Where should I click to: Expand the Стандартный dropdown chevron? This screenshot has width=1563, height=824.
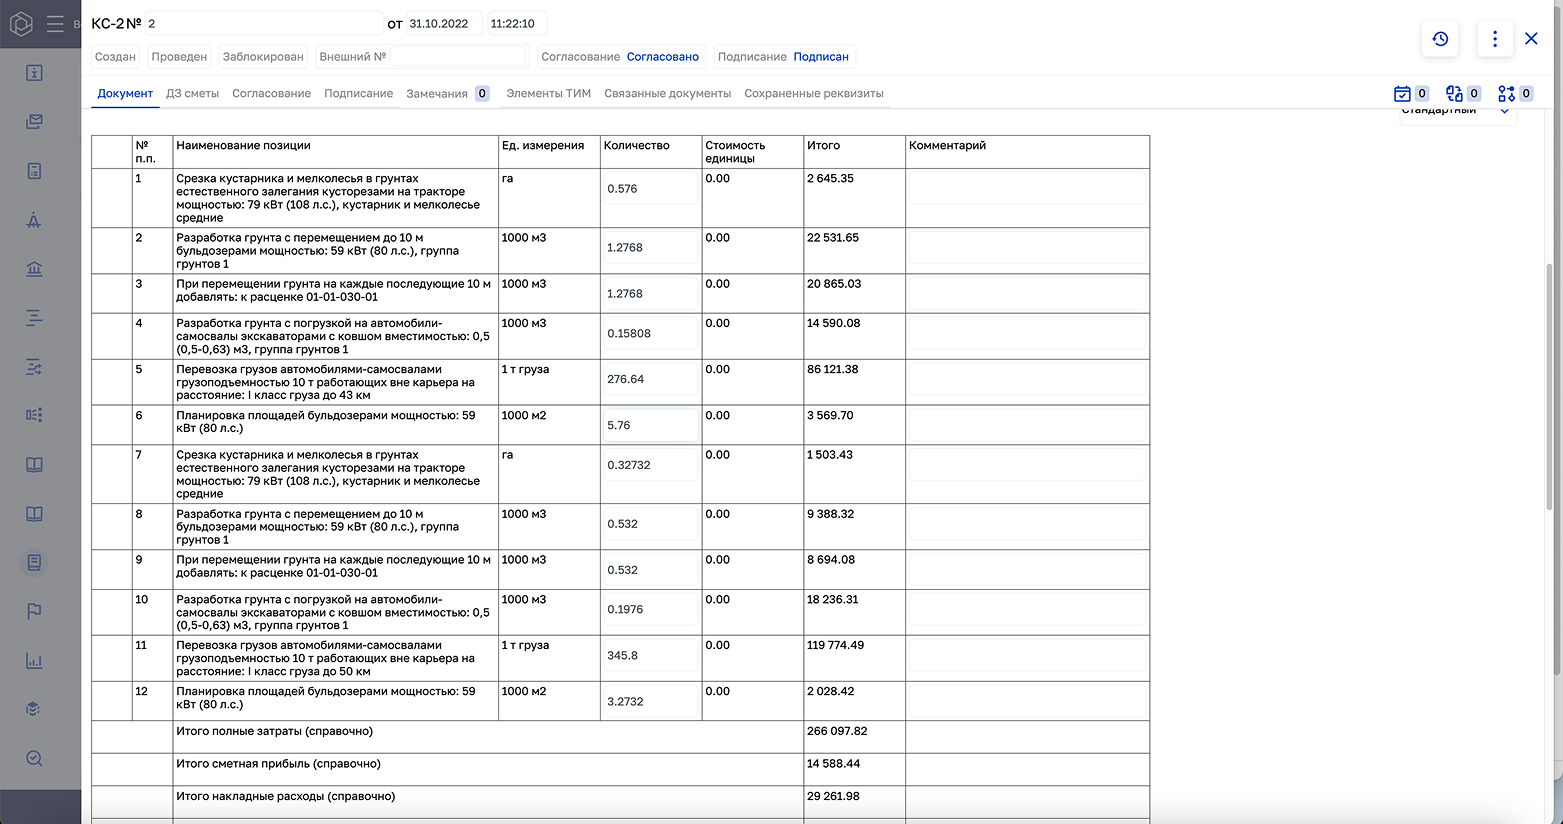coord(1504,112)
